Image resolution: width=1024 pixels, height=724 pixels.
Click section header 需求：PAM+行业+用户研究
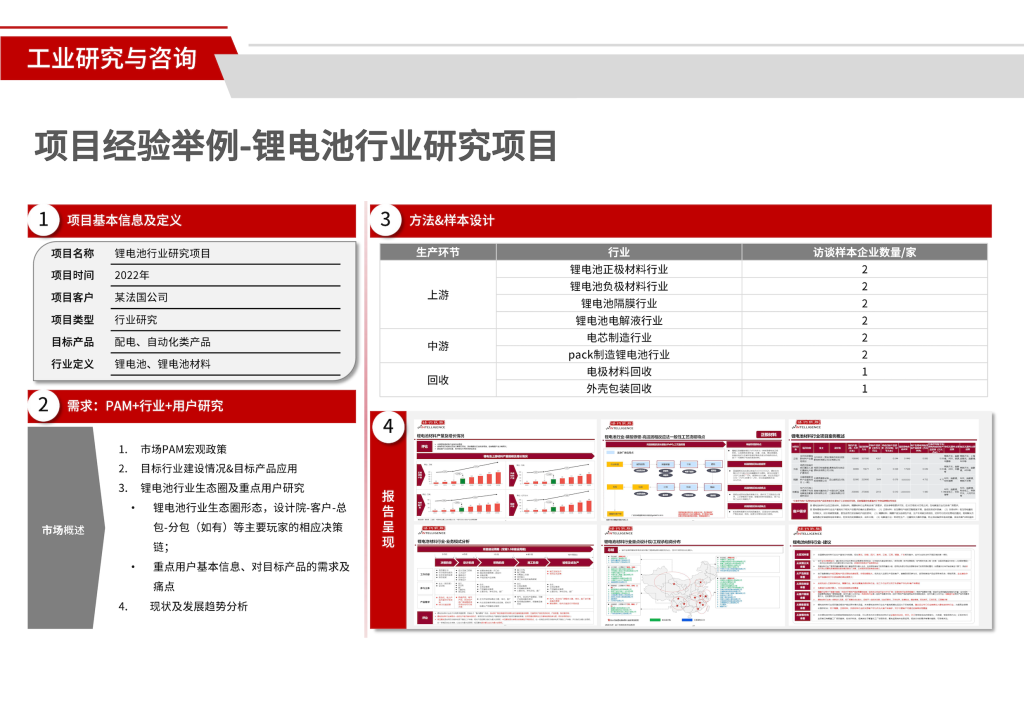[145, 406]
